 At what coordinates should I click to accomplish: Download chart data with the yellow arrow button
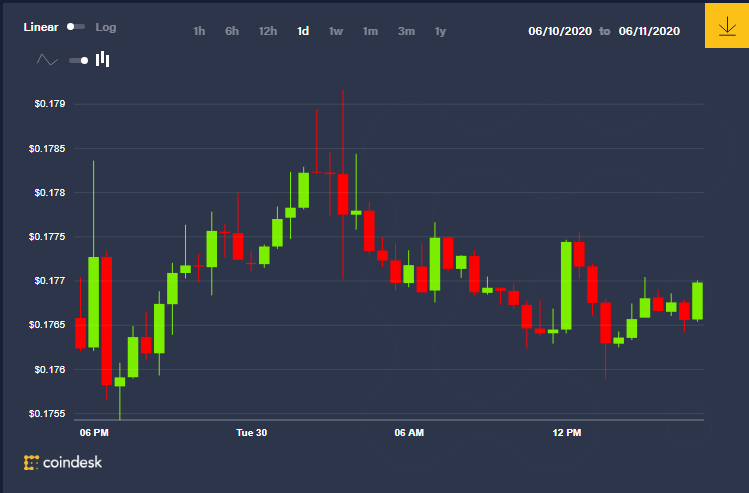[727, 26]
